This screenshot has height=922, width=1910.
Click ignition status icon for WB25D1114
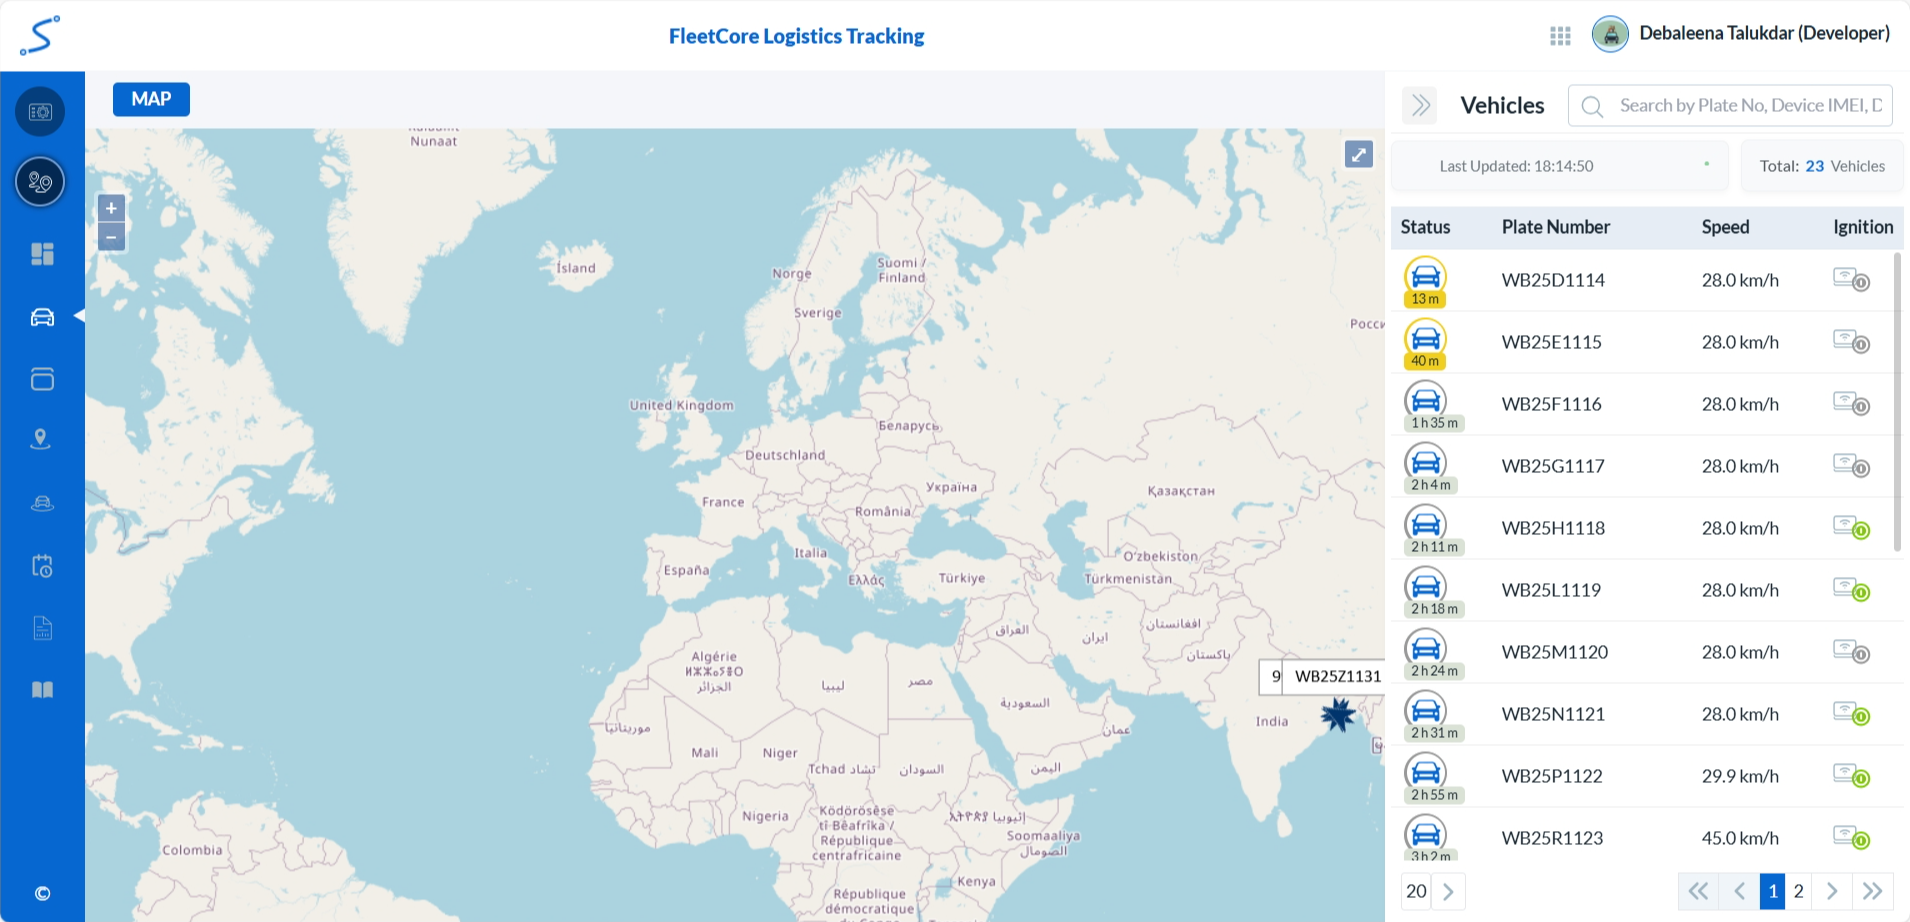1851,280
